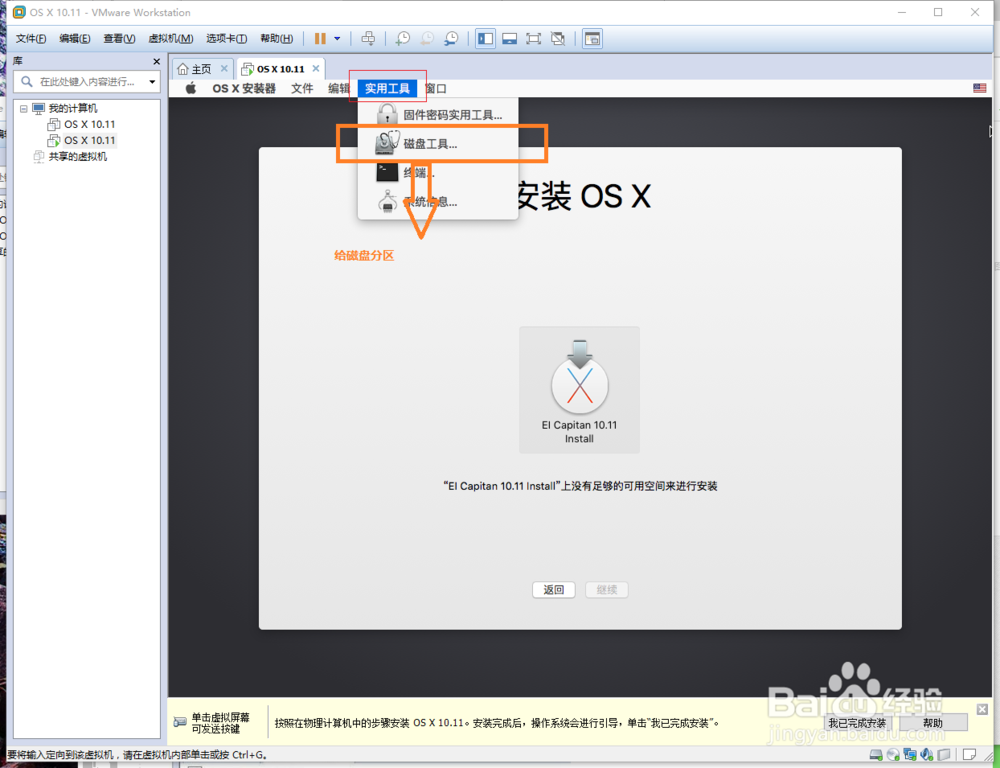Open the 窗口 menu
1000x768 pixels.
coord(436,89)
